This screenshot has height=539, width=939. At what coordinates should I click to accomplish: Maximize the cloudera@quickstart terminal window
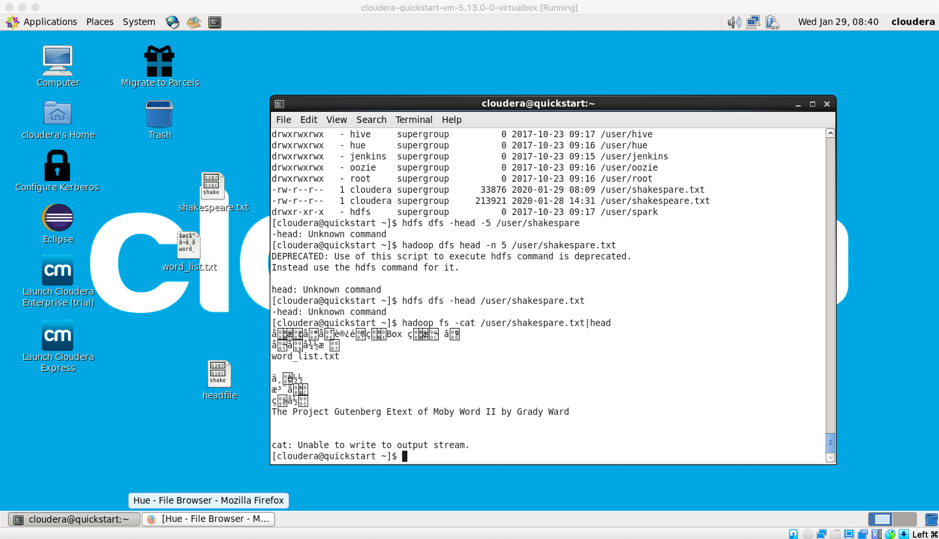pyautogui.click(x=812, y=104)
